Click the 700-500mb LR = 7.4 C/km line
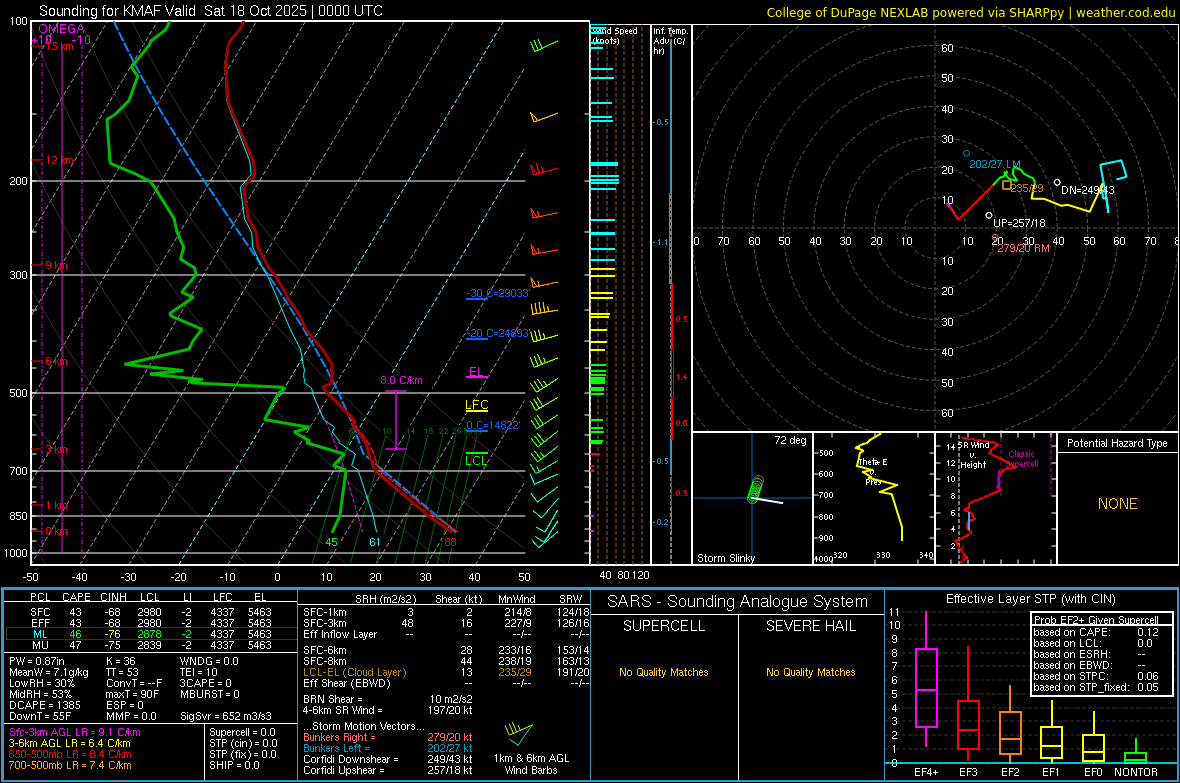 tap(70, 765)
